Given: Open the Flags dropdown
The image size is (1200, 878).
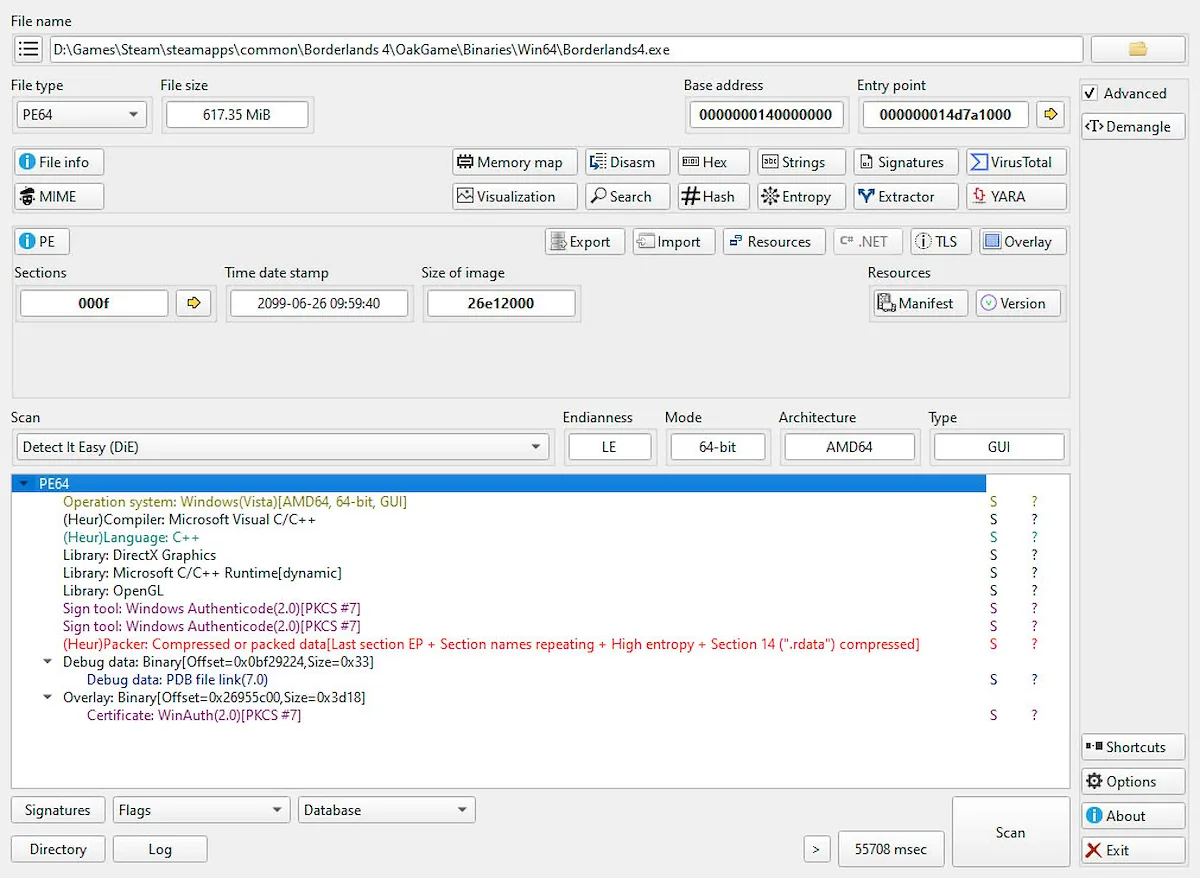Looking at the screenshot, I should point(201,810).
